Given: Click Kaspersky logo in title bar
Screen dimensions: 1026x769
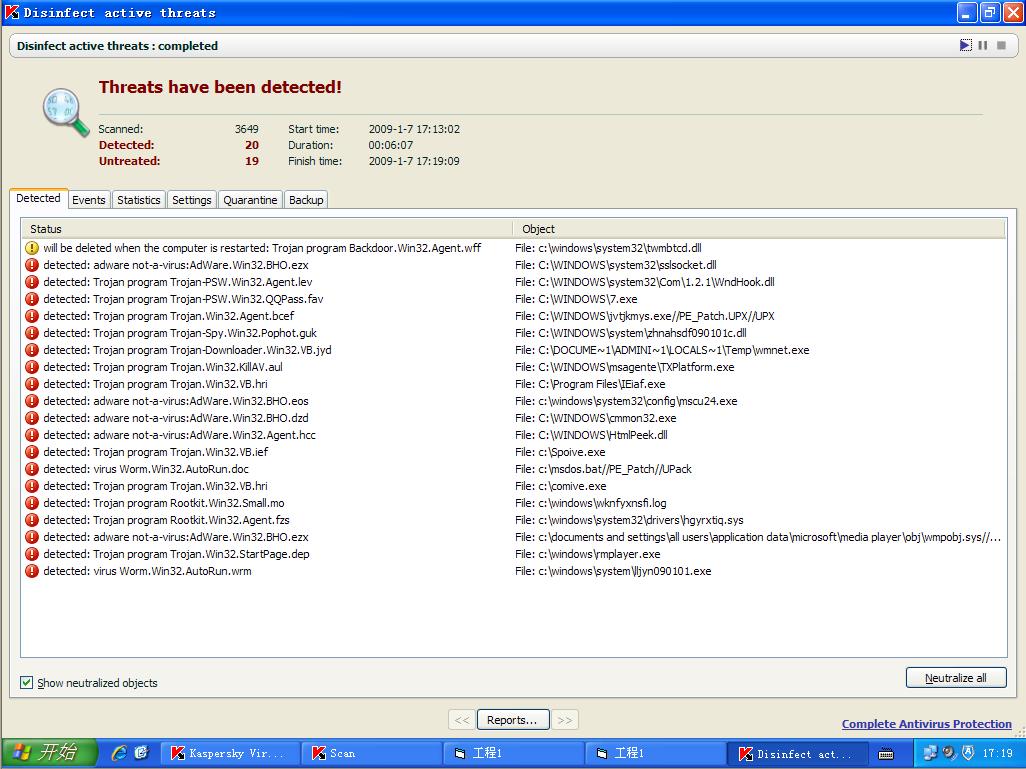Looking at the screenshot, I should tap(12, 12).
